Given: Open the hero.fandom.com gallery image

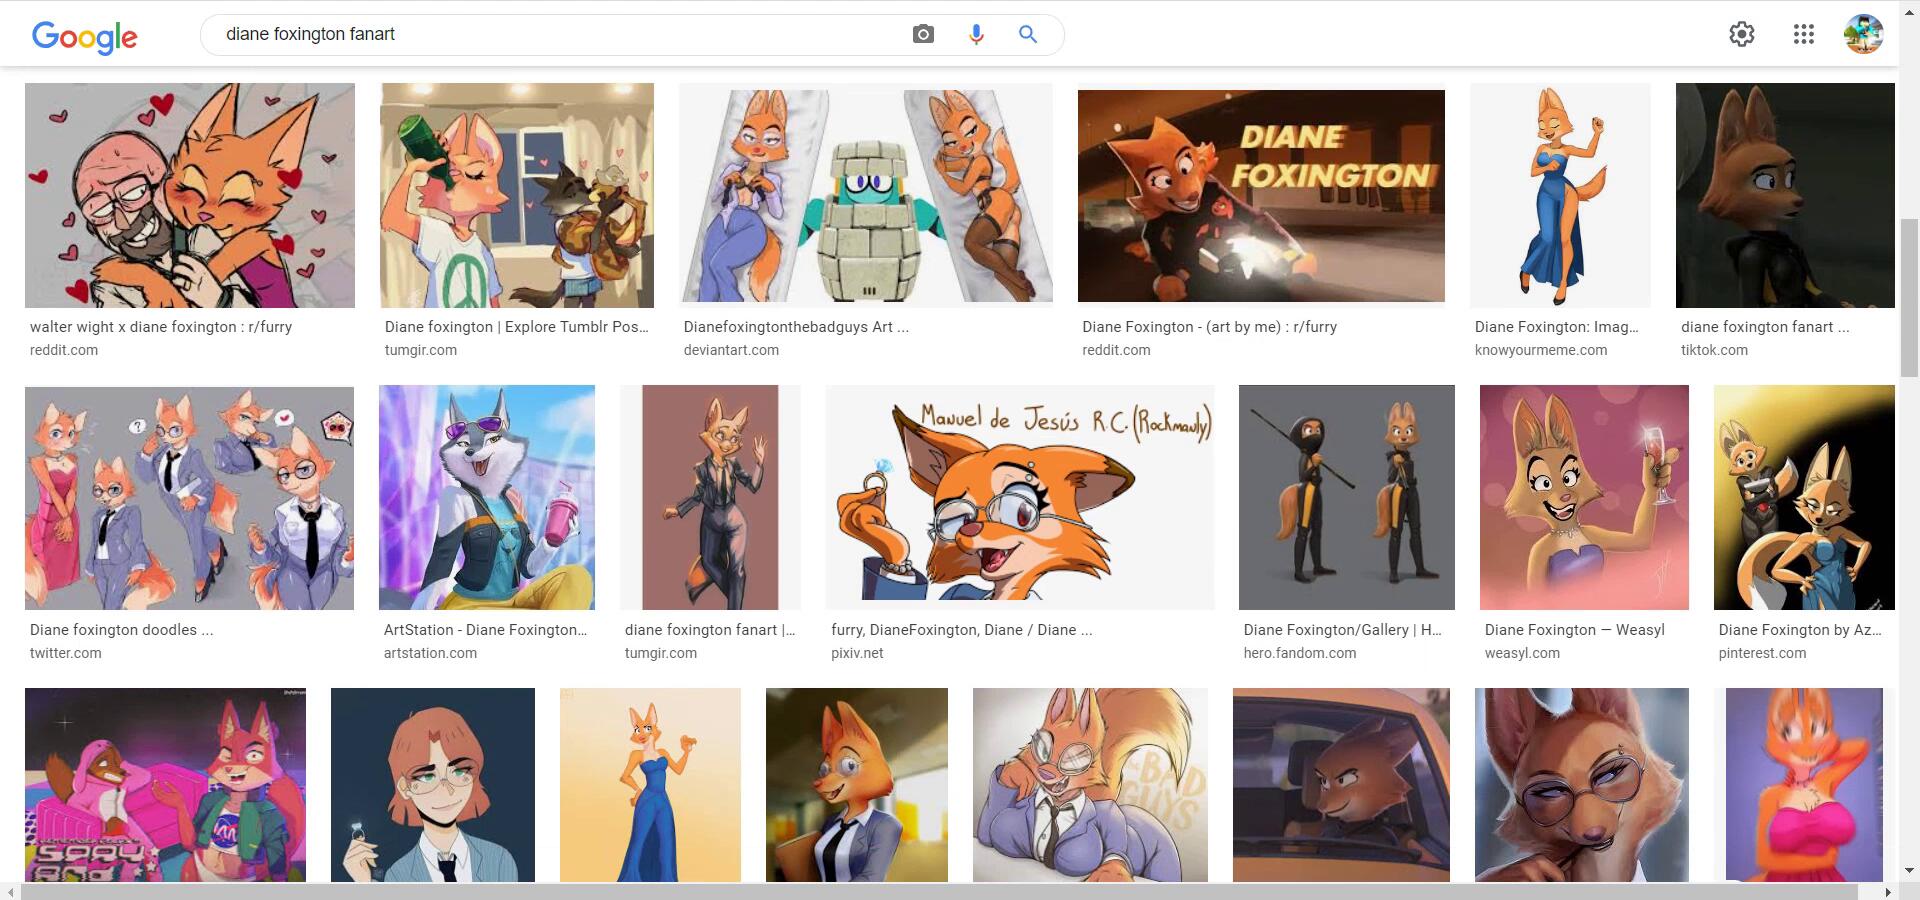Looking at the screenshot, I should coord(1346,498).
